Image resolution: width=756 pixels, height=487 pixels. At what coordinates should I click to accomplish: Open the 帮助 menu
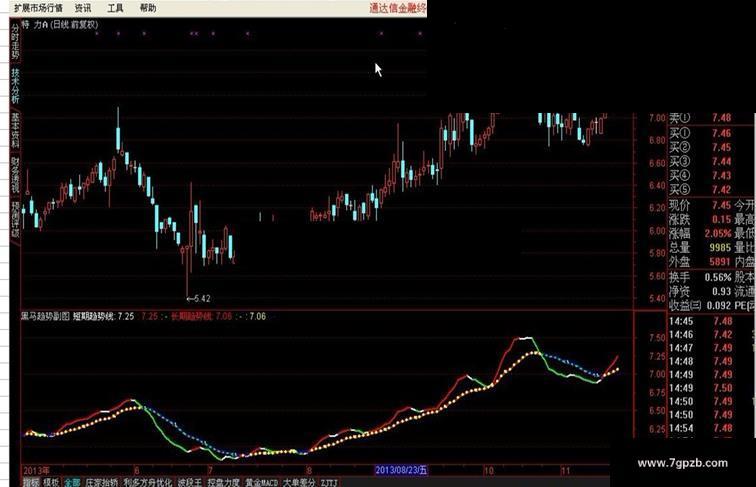tap(148, 8)
